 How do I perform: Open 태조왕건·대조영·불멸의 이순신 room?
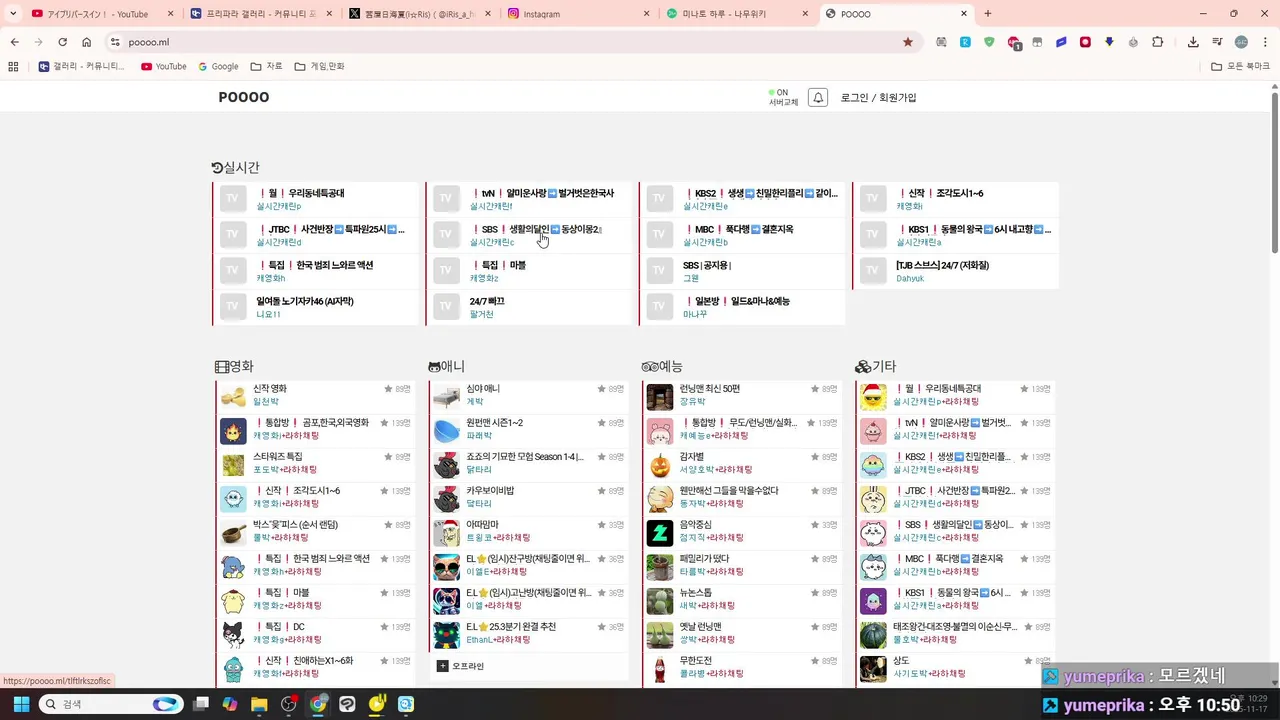pos(956,633)
